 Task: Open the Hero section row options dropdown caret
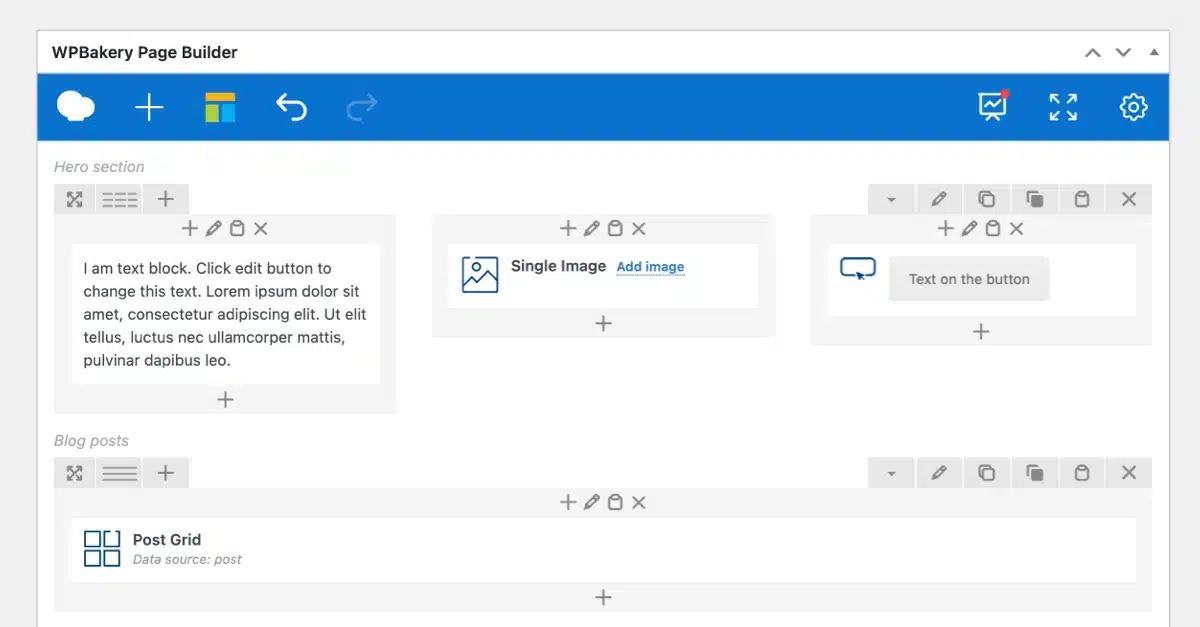tap(890, 199)
